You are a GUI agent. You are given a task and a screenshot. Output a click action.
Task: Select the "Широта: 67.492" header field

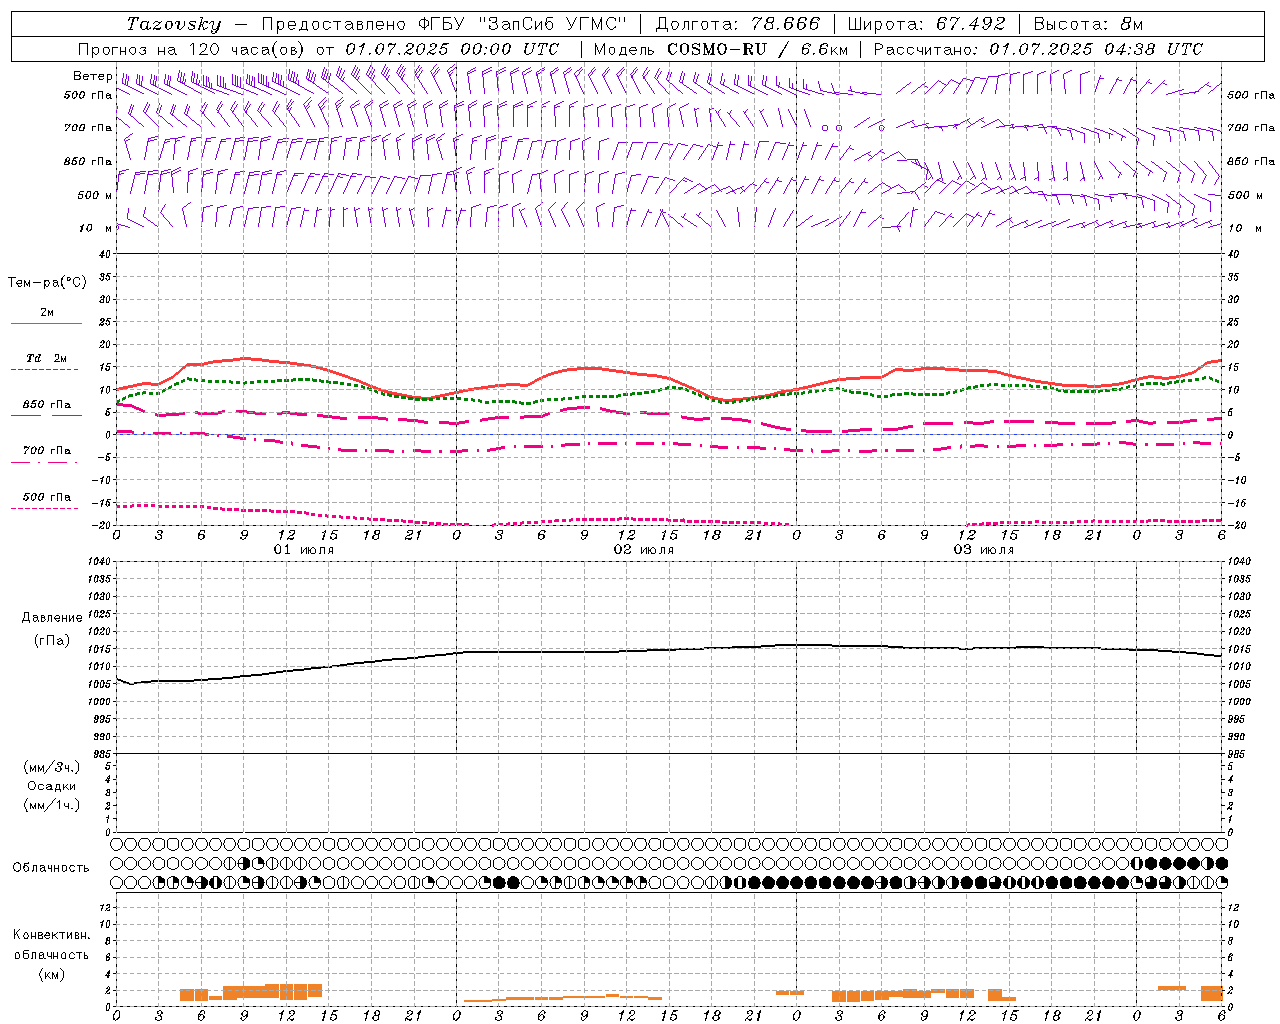pyautogui.click(x=926, y=24)
